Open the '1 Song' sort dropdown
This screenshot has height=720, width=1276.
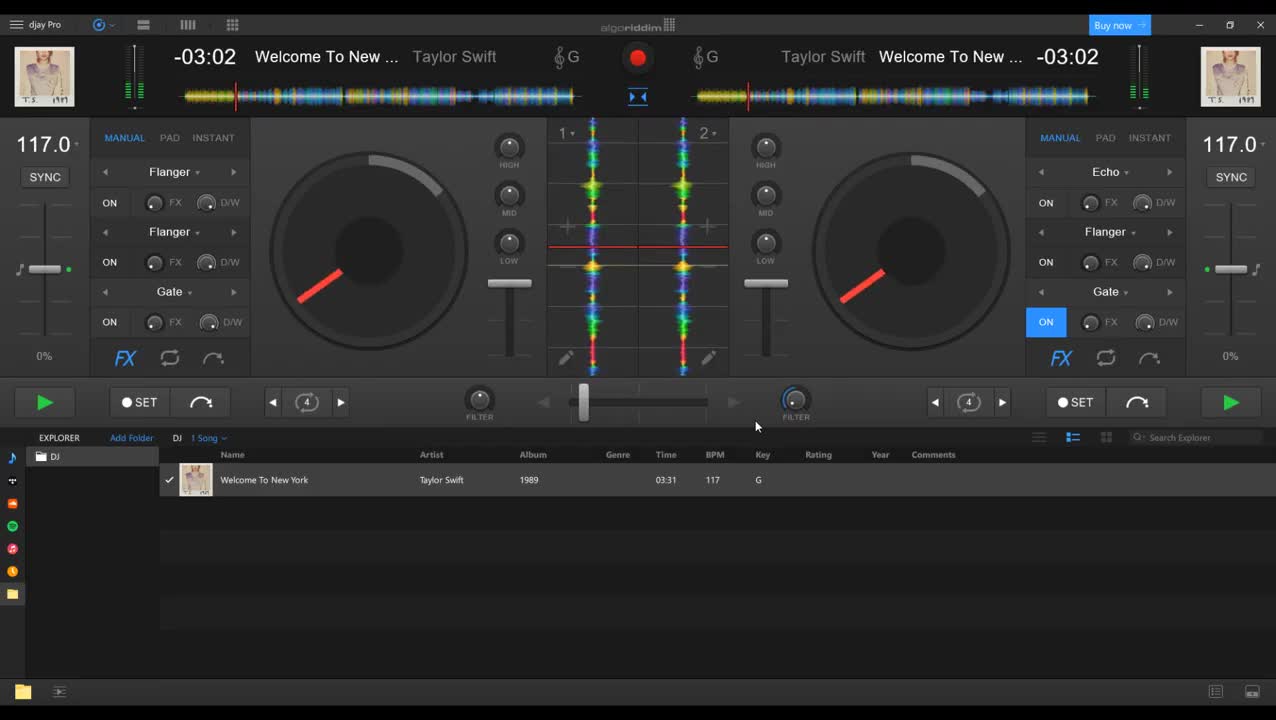(x=209, y=438)
